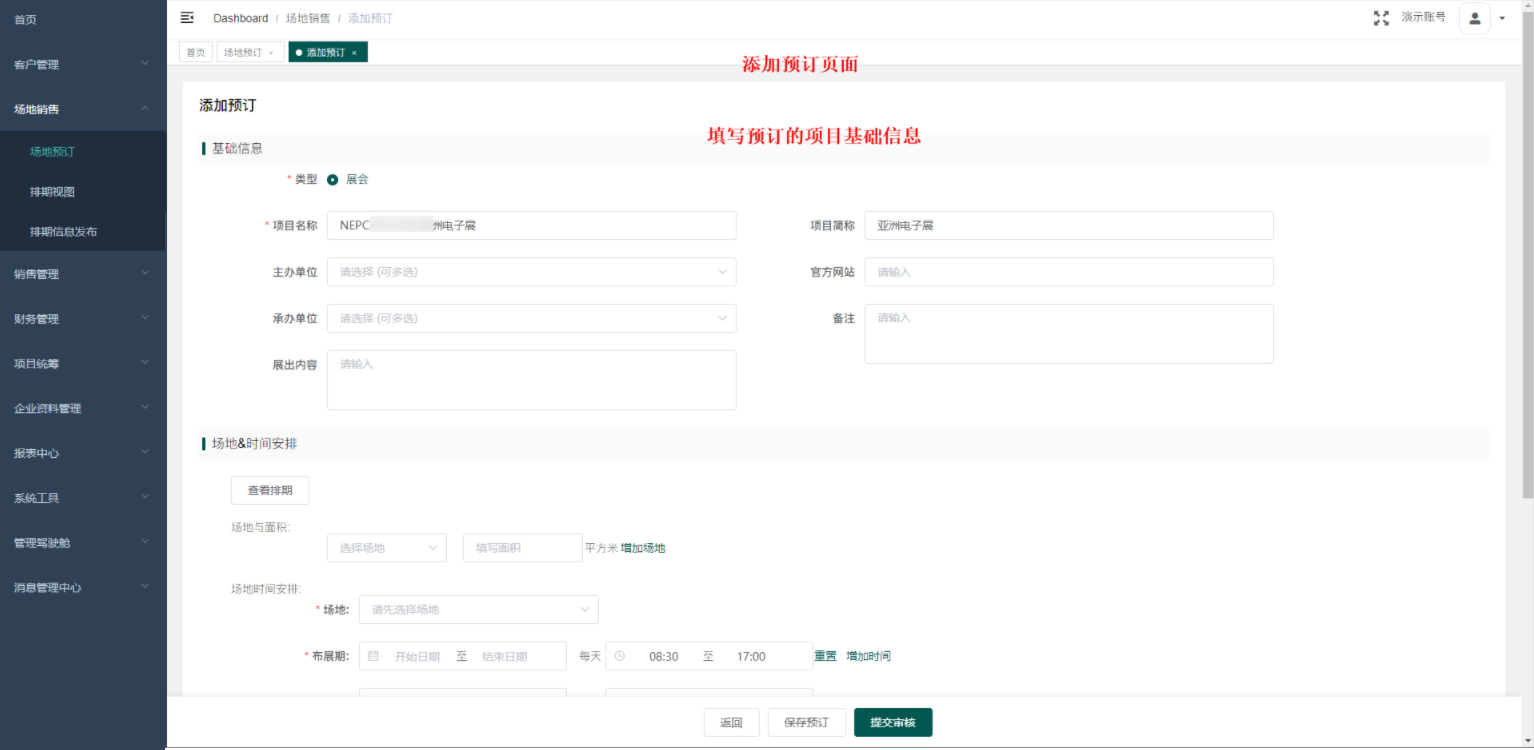Focus the 填写面积 input
The image size is (1534, 750).
[x=522, y=548]
